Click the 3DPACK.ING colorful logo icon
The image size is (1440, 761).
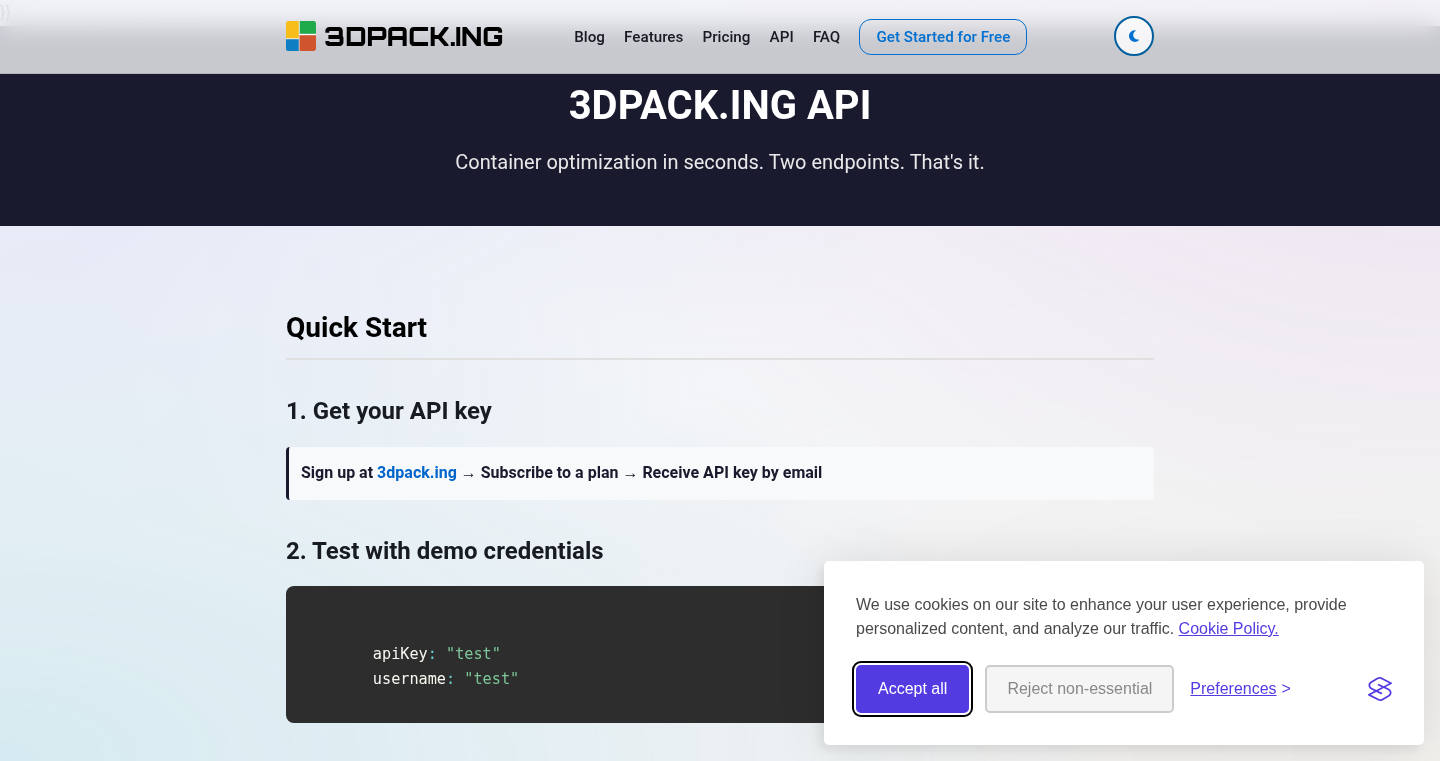[301, 36]
